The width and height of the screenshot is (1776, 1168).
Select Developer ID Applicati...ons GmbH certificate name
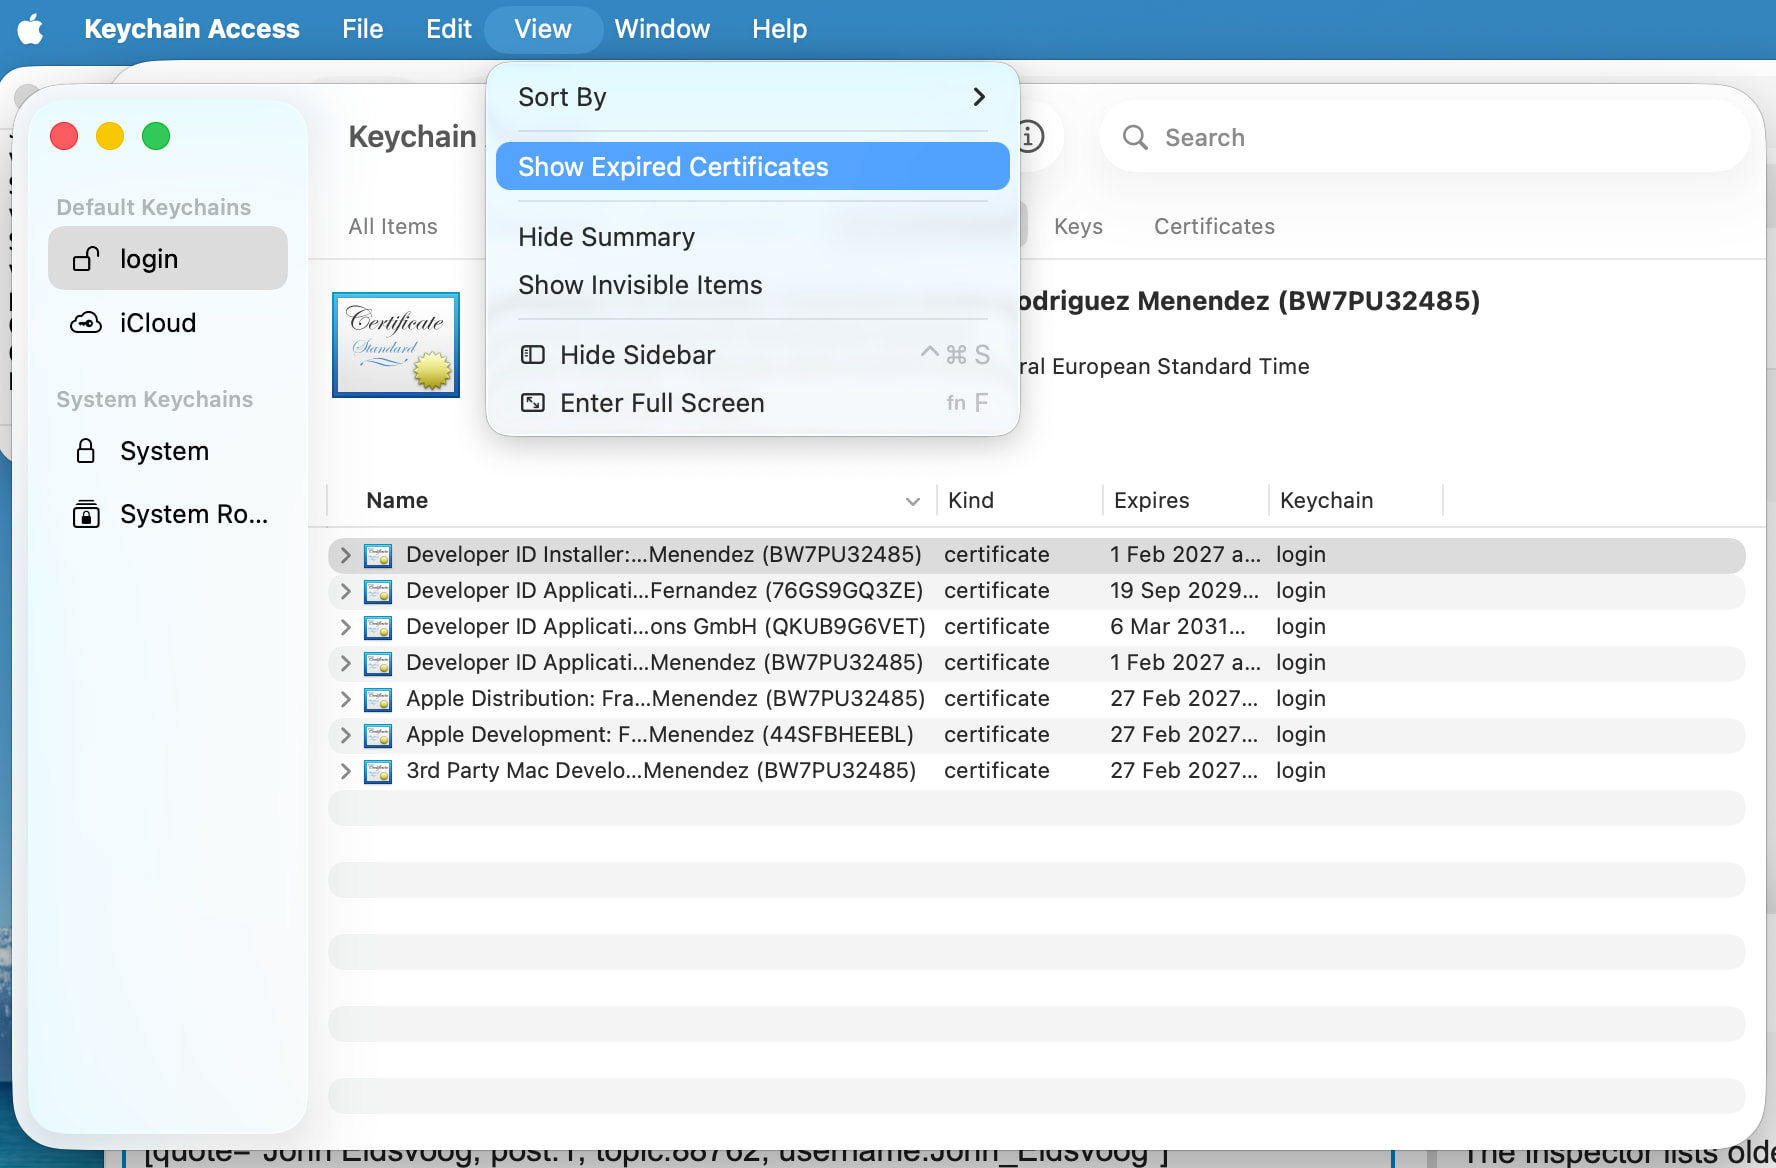point(666,627)
